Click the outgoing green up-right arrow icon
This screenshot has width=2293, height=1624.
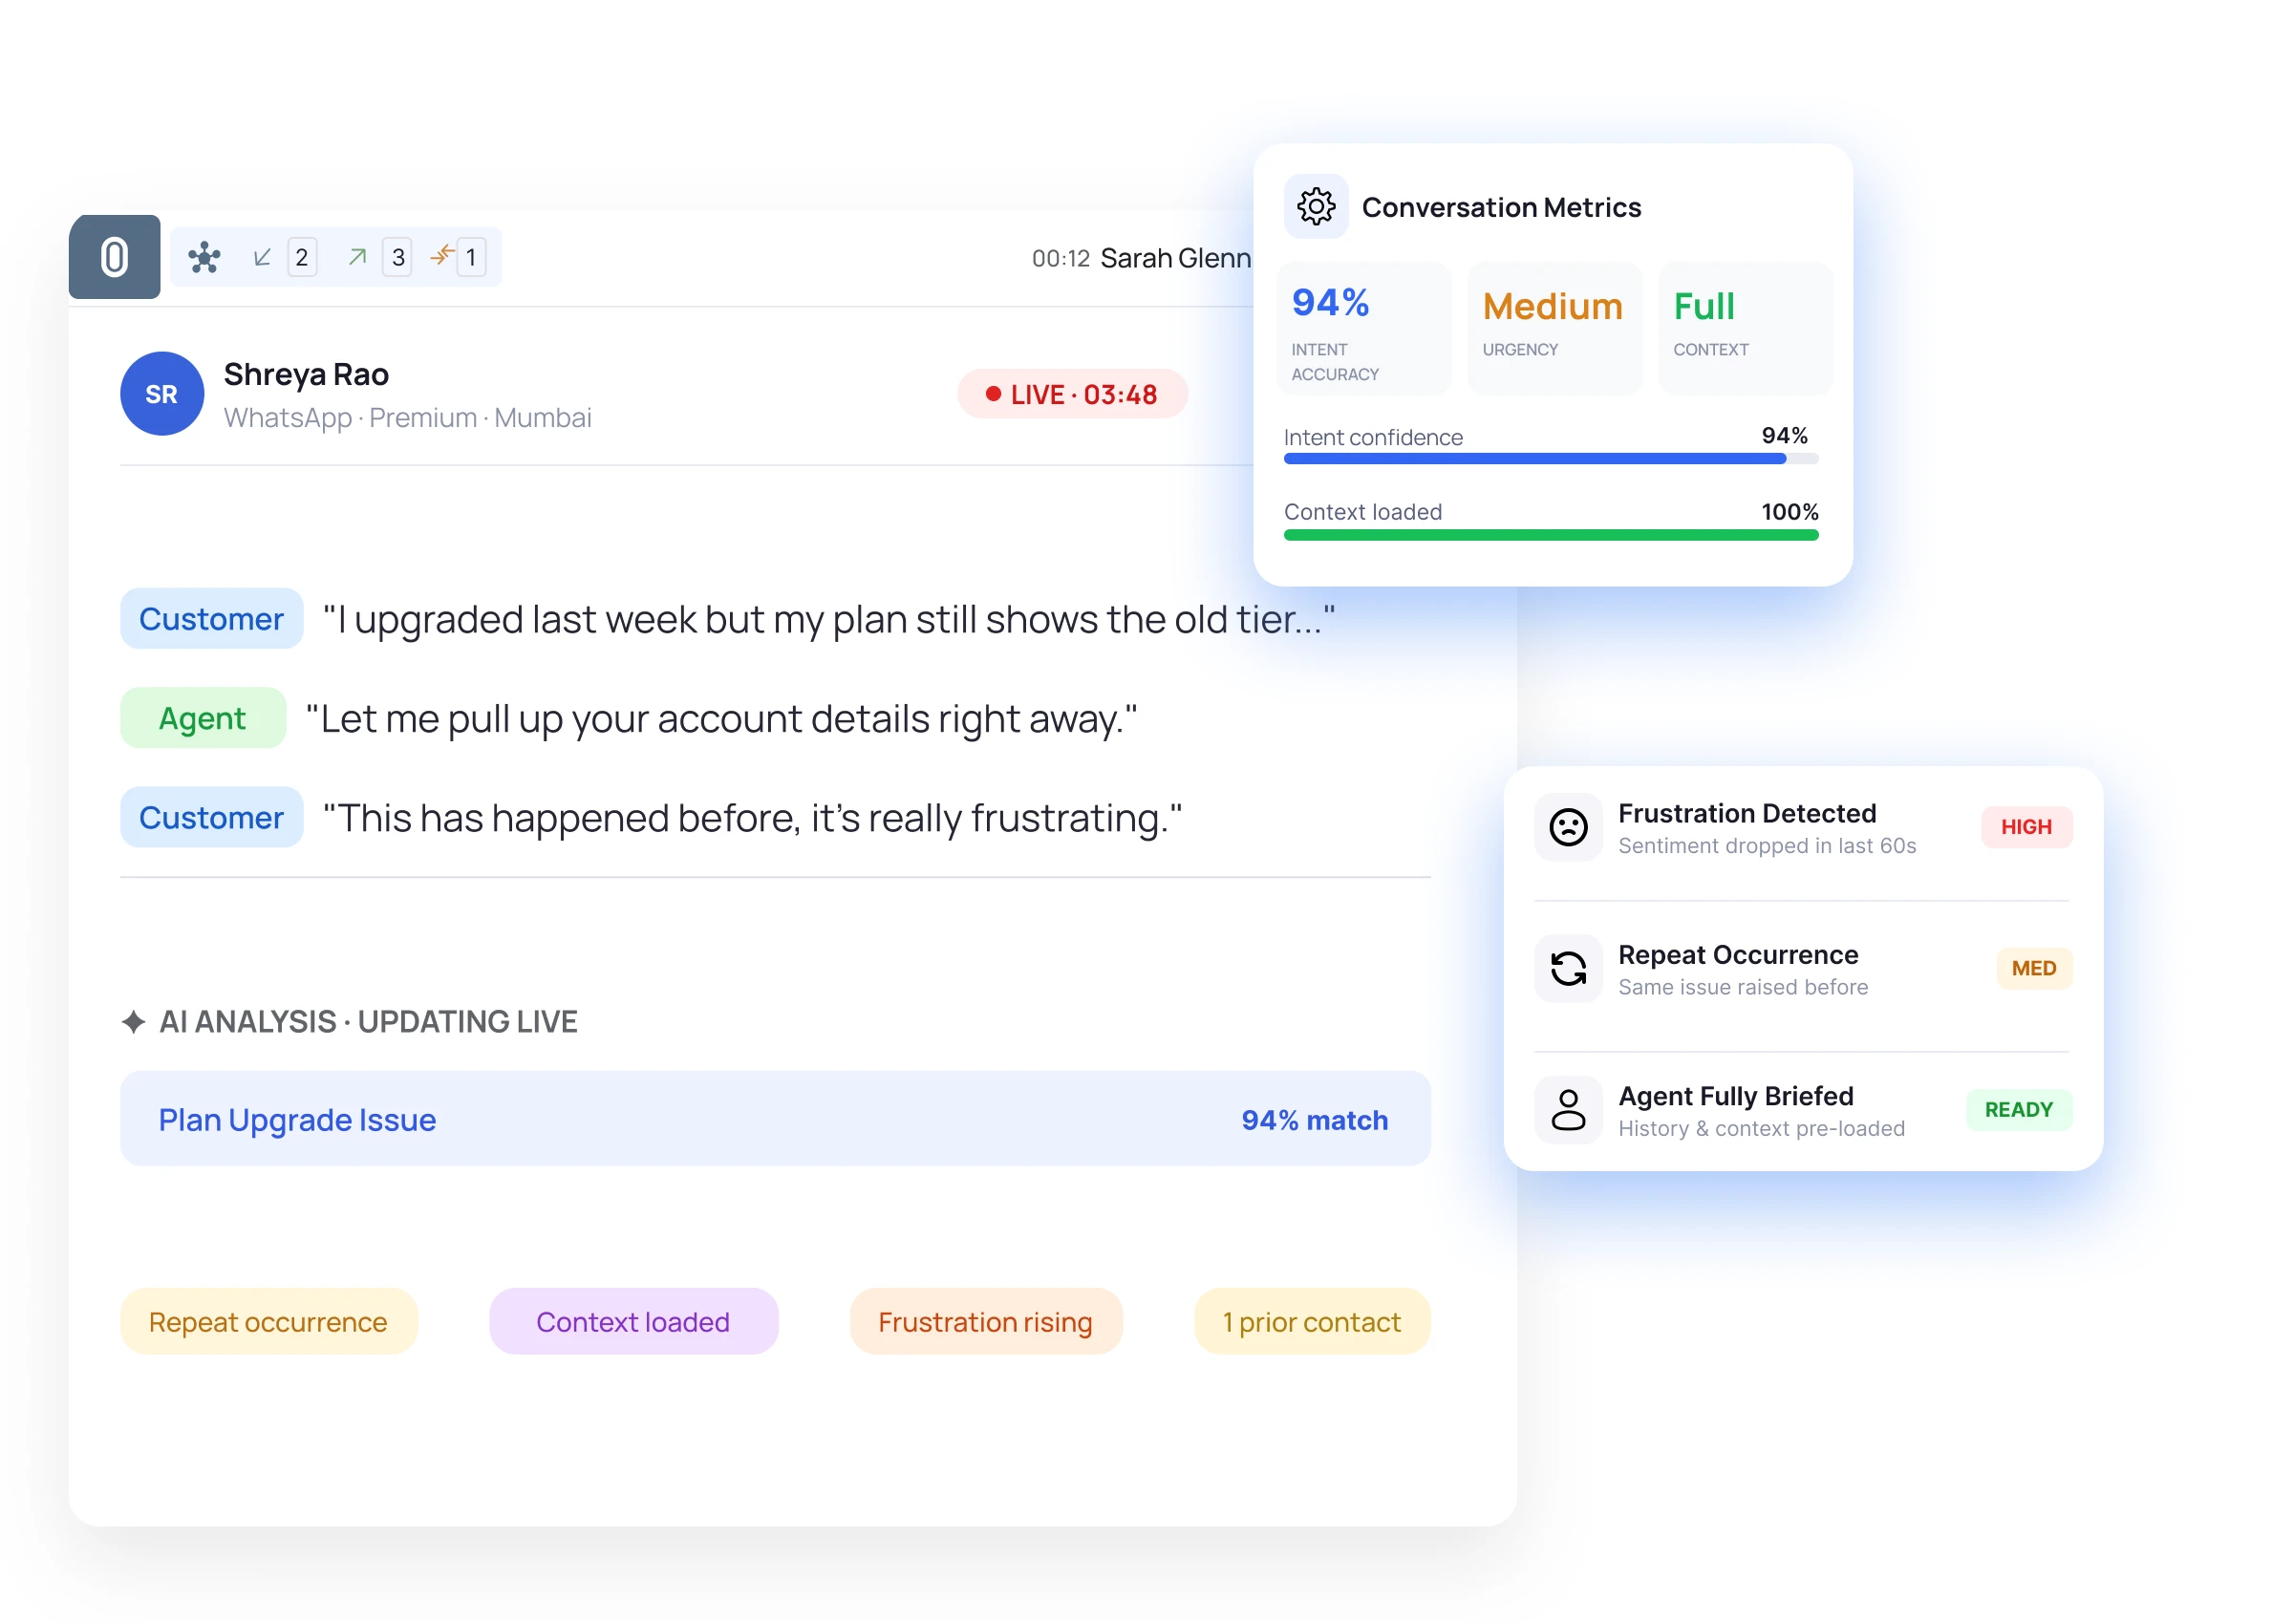pyautogui.click(x=357, y=258)
